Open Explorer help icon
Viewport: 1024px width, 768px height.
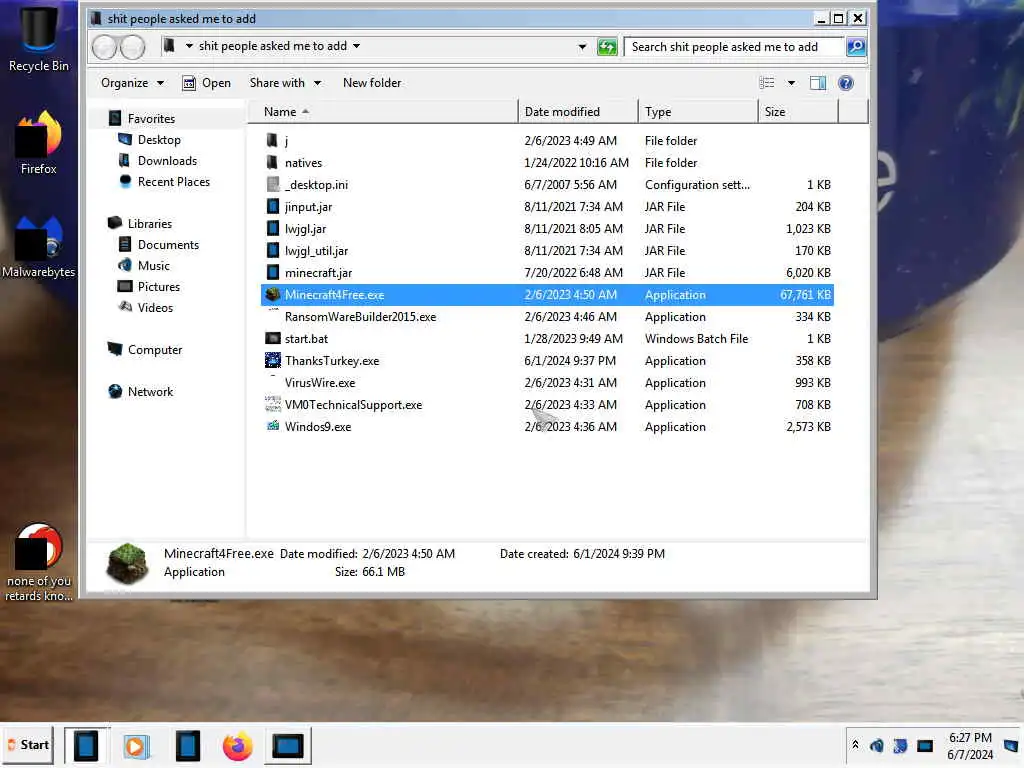(x=846, y=83)
